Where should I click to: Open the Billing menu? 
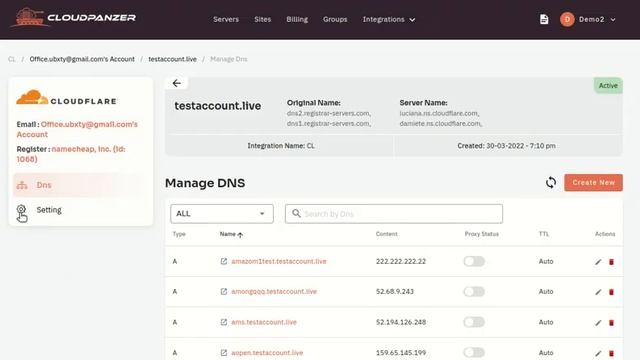297,19
